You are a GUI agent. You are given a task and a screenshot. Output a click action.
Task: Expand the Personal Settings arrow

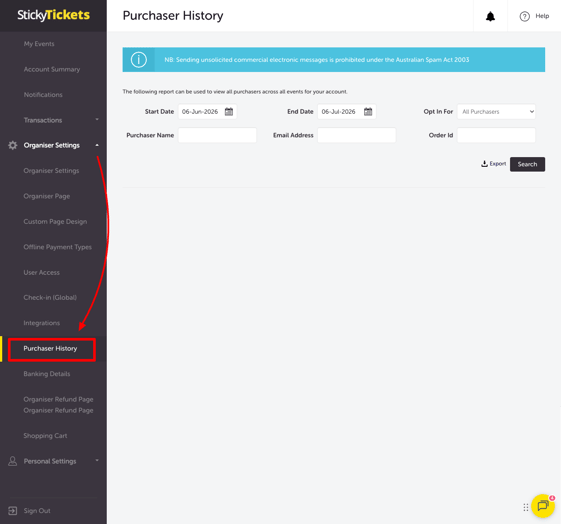(x=97, y=461)
